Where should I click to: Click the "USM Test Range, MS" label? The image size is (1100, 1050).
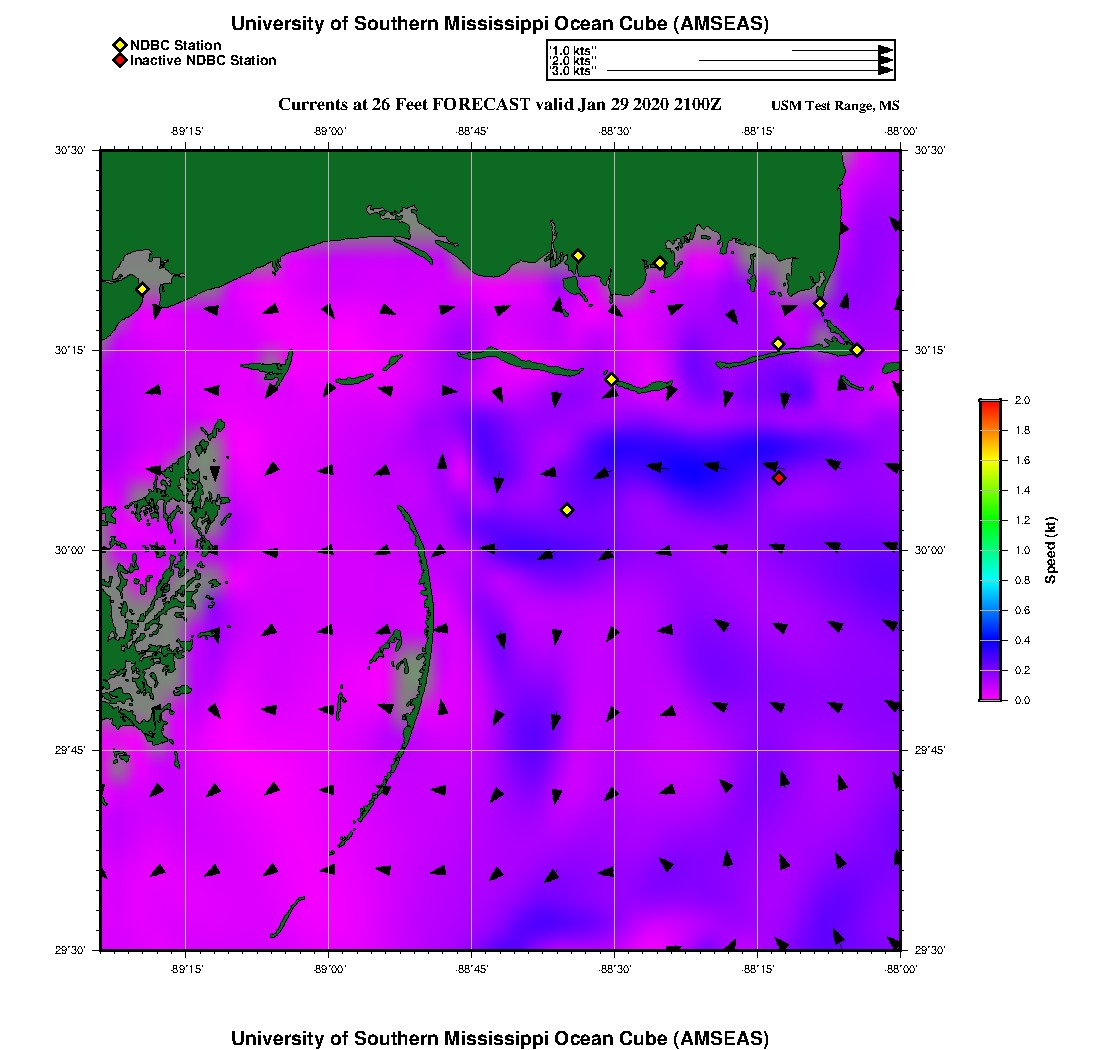click(x=835, y=106)
